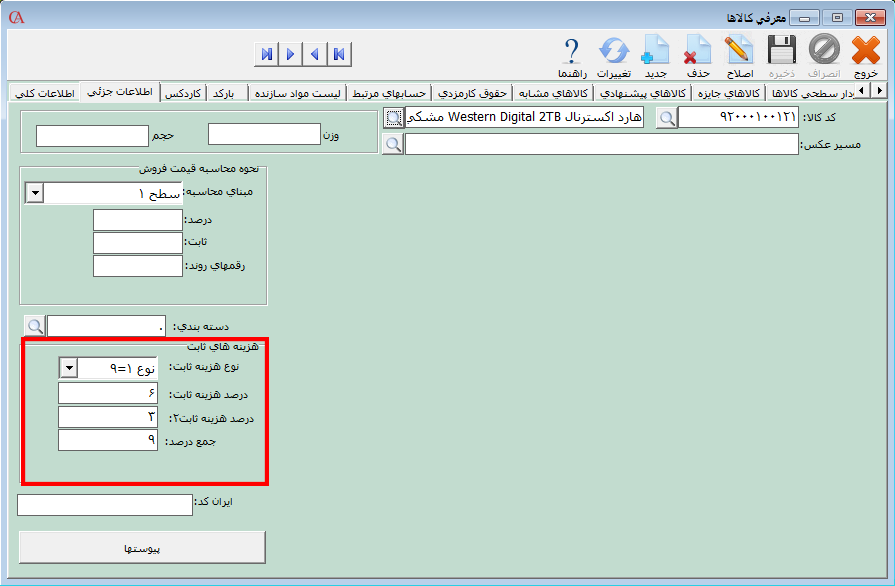
Task: Switch to the بارکد tab
Action: tap(229, 93)
